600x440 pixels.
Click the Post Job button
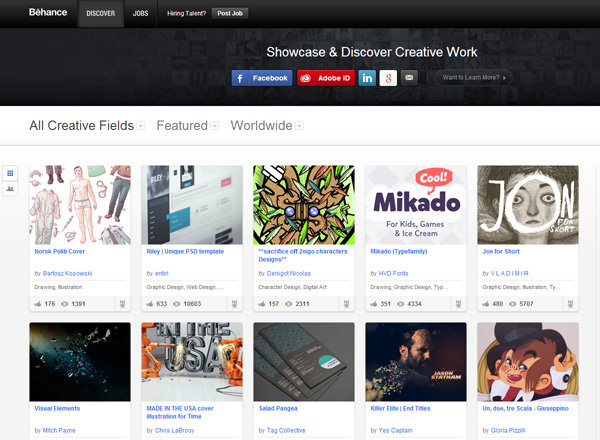click(x=230, y=13)
